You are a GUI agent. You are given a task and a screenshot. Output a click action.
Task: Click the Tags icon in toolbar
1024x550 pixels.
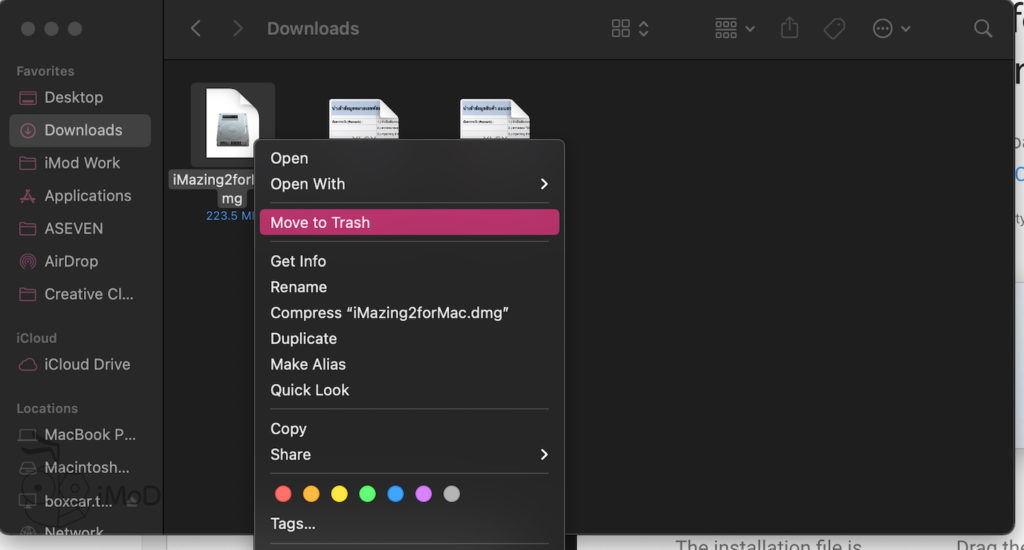coord(834,29)
